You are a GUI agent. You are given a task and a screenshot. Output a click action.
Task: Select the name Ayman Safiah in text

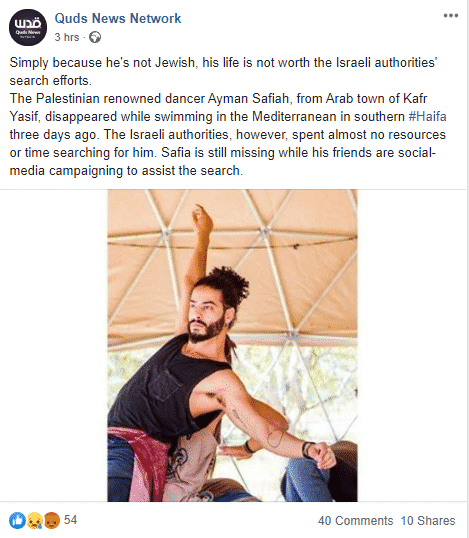tap(249, 99)
